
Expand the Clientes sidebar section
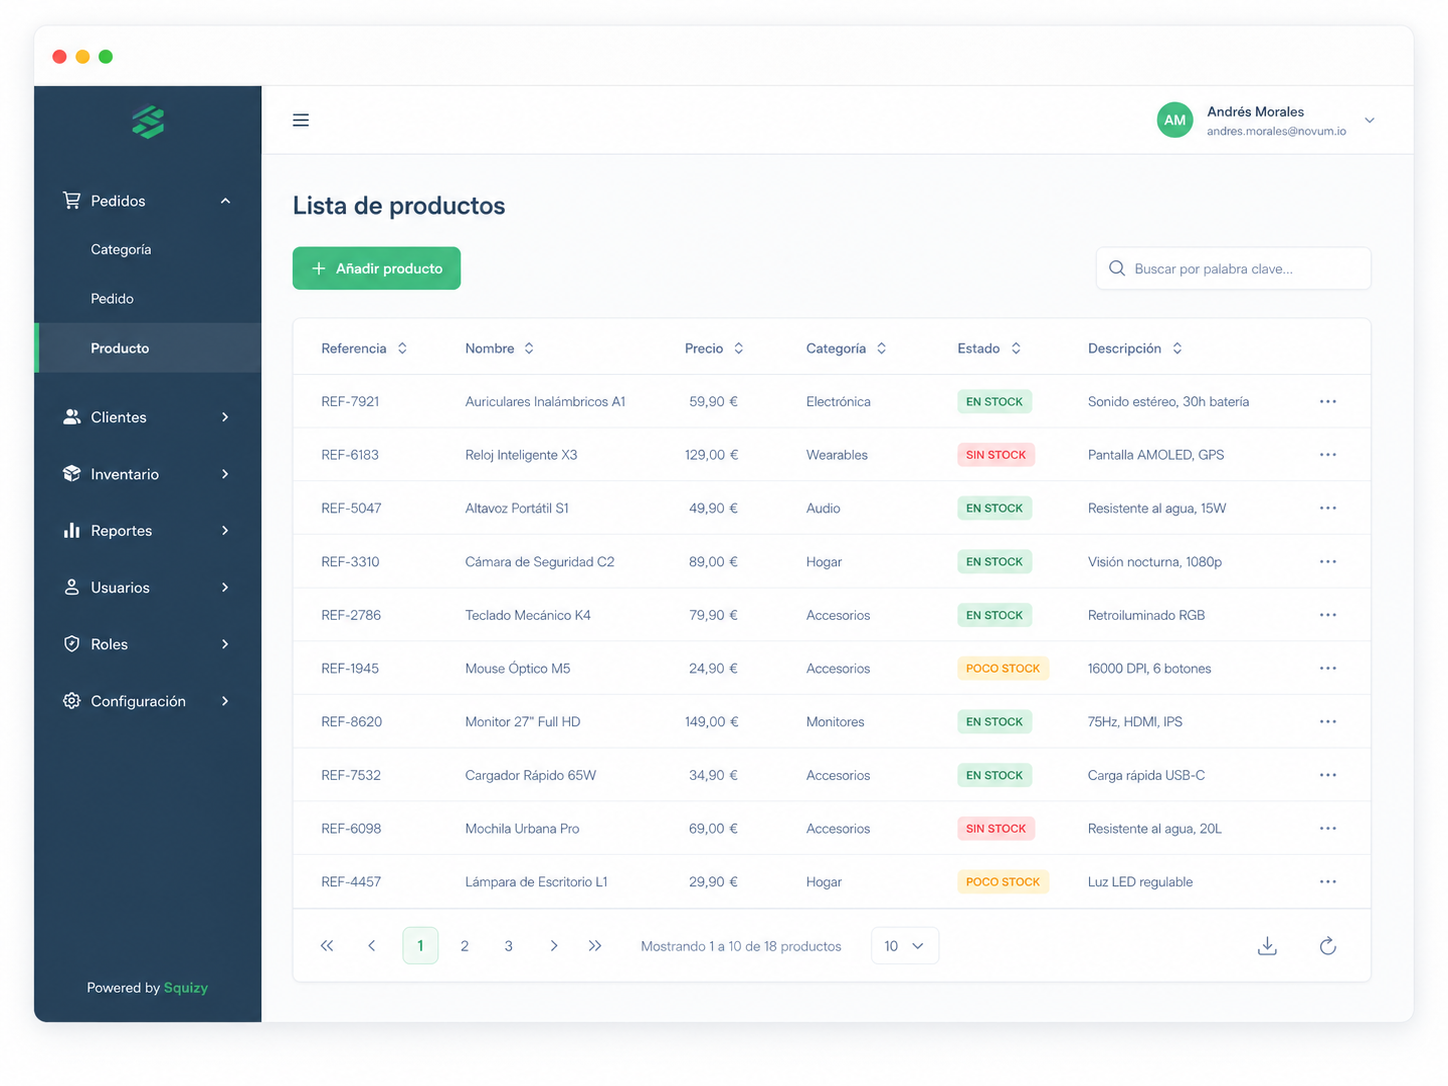225,417
